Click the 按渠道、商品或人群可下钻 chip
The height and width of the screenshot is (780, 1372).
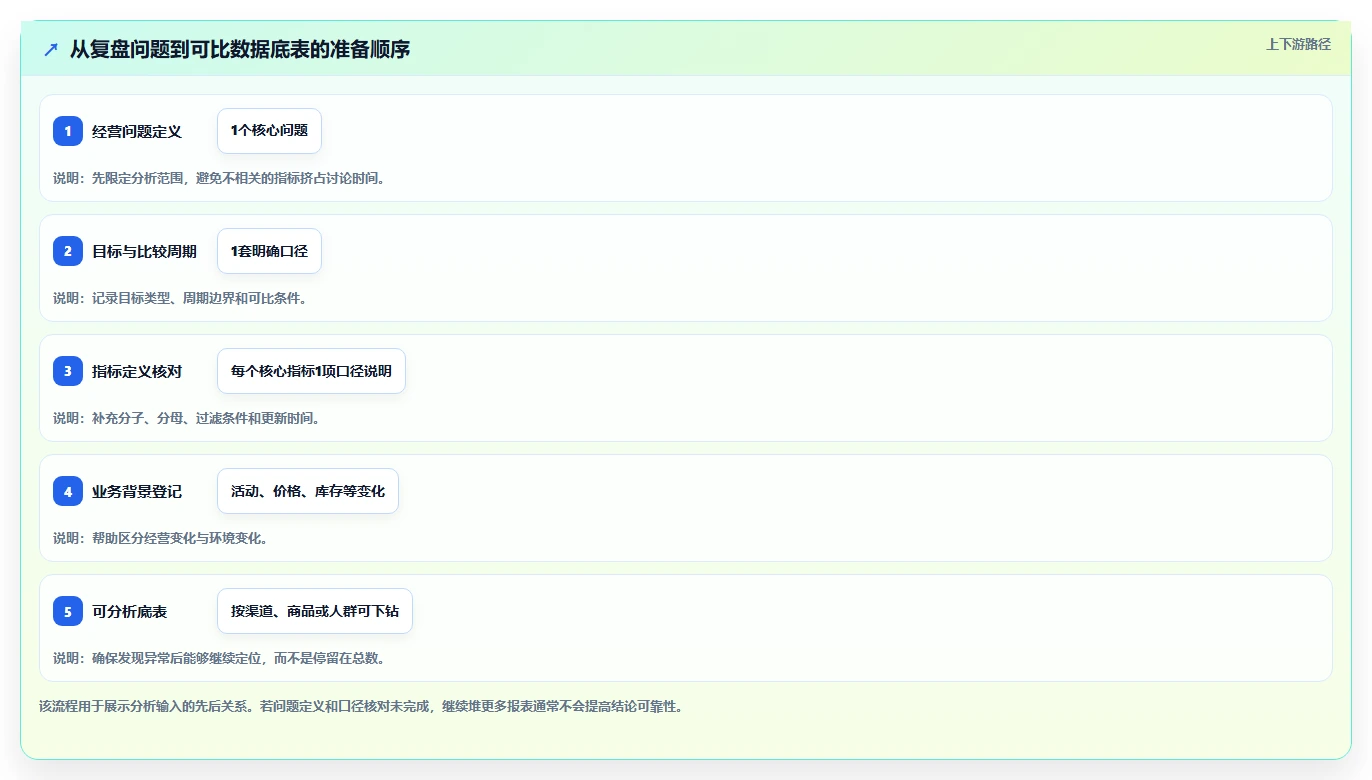[x=315, y=611]
